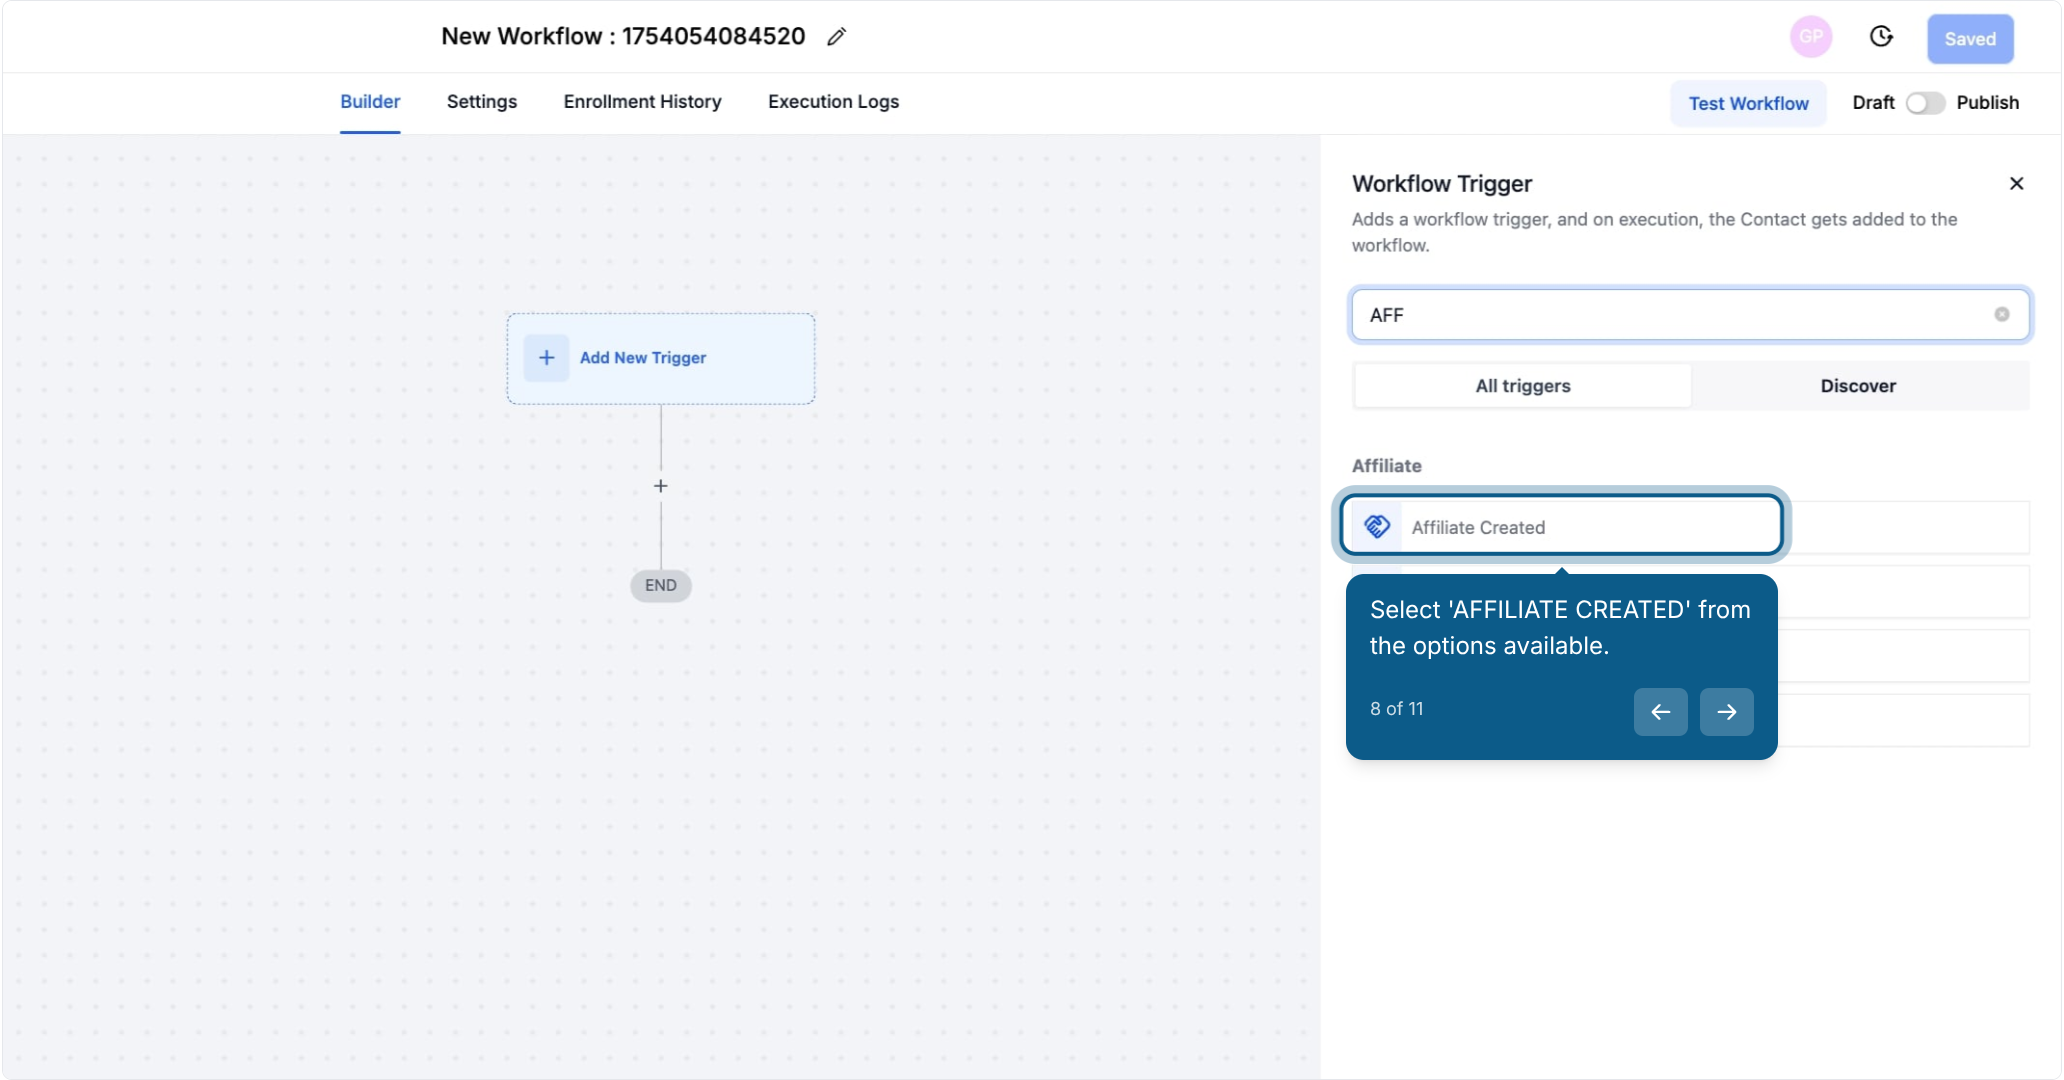The height and width of the screenshot is (1080, 2064).
Task: Open the Enrollment History tab
Action: click(642, 102)
